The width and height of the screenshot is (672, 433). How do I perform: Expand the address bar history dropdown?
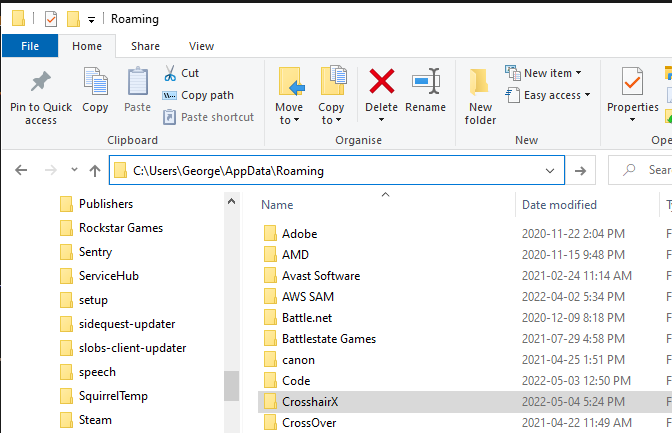pyautogui.click(x=548, y=171)
